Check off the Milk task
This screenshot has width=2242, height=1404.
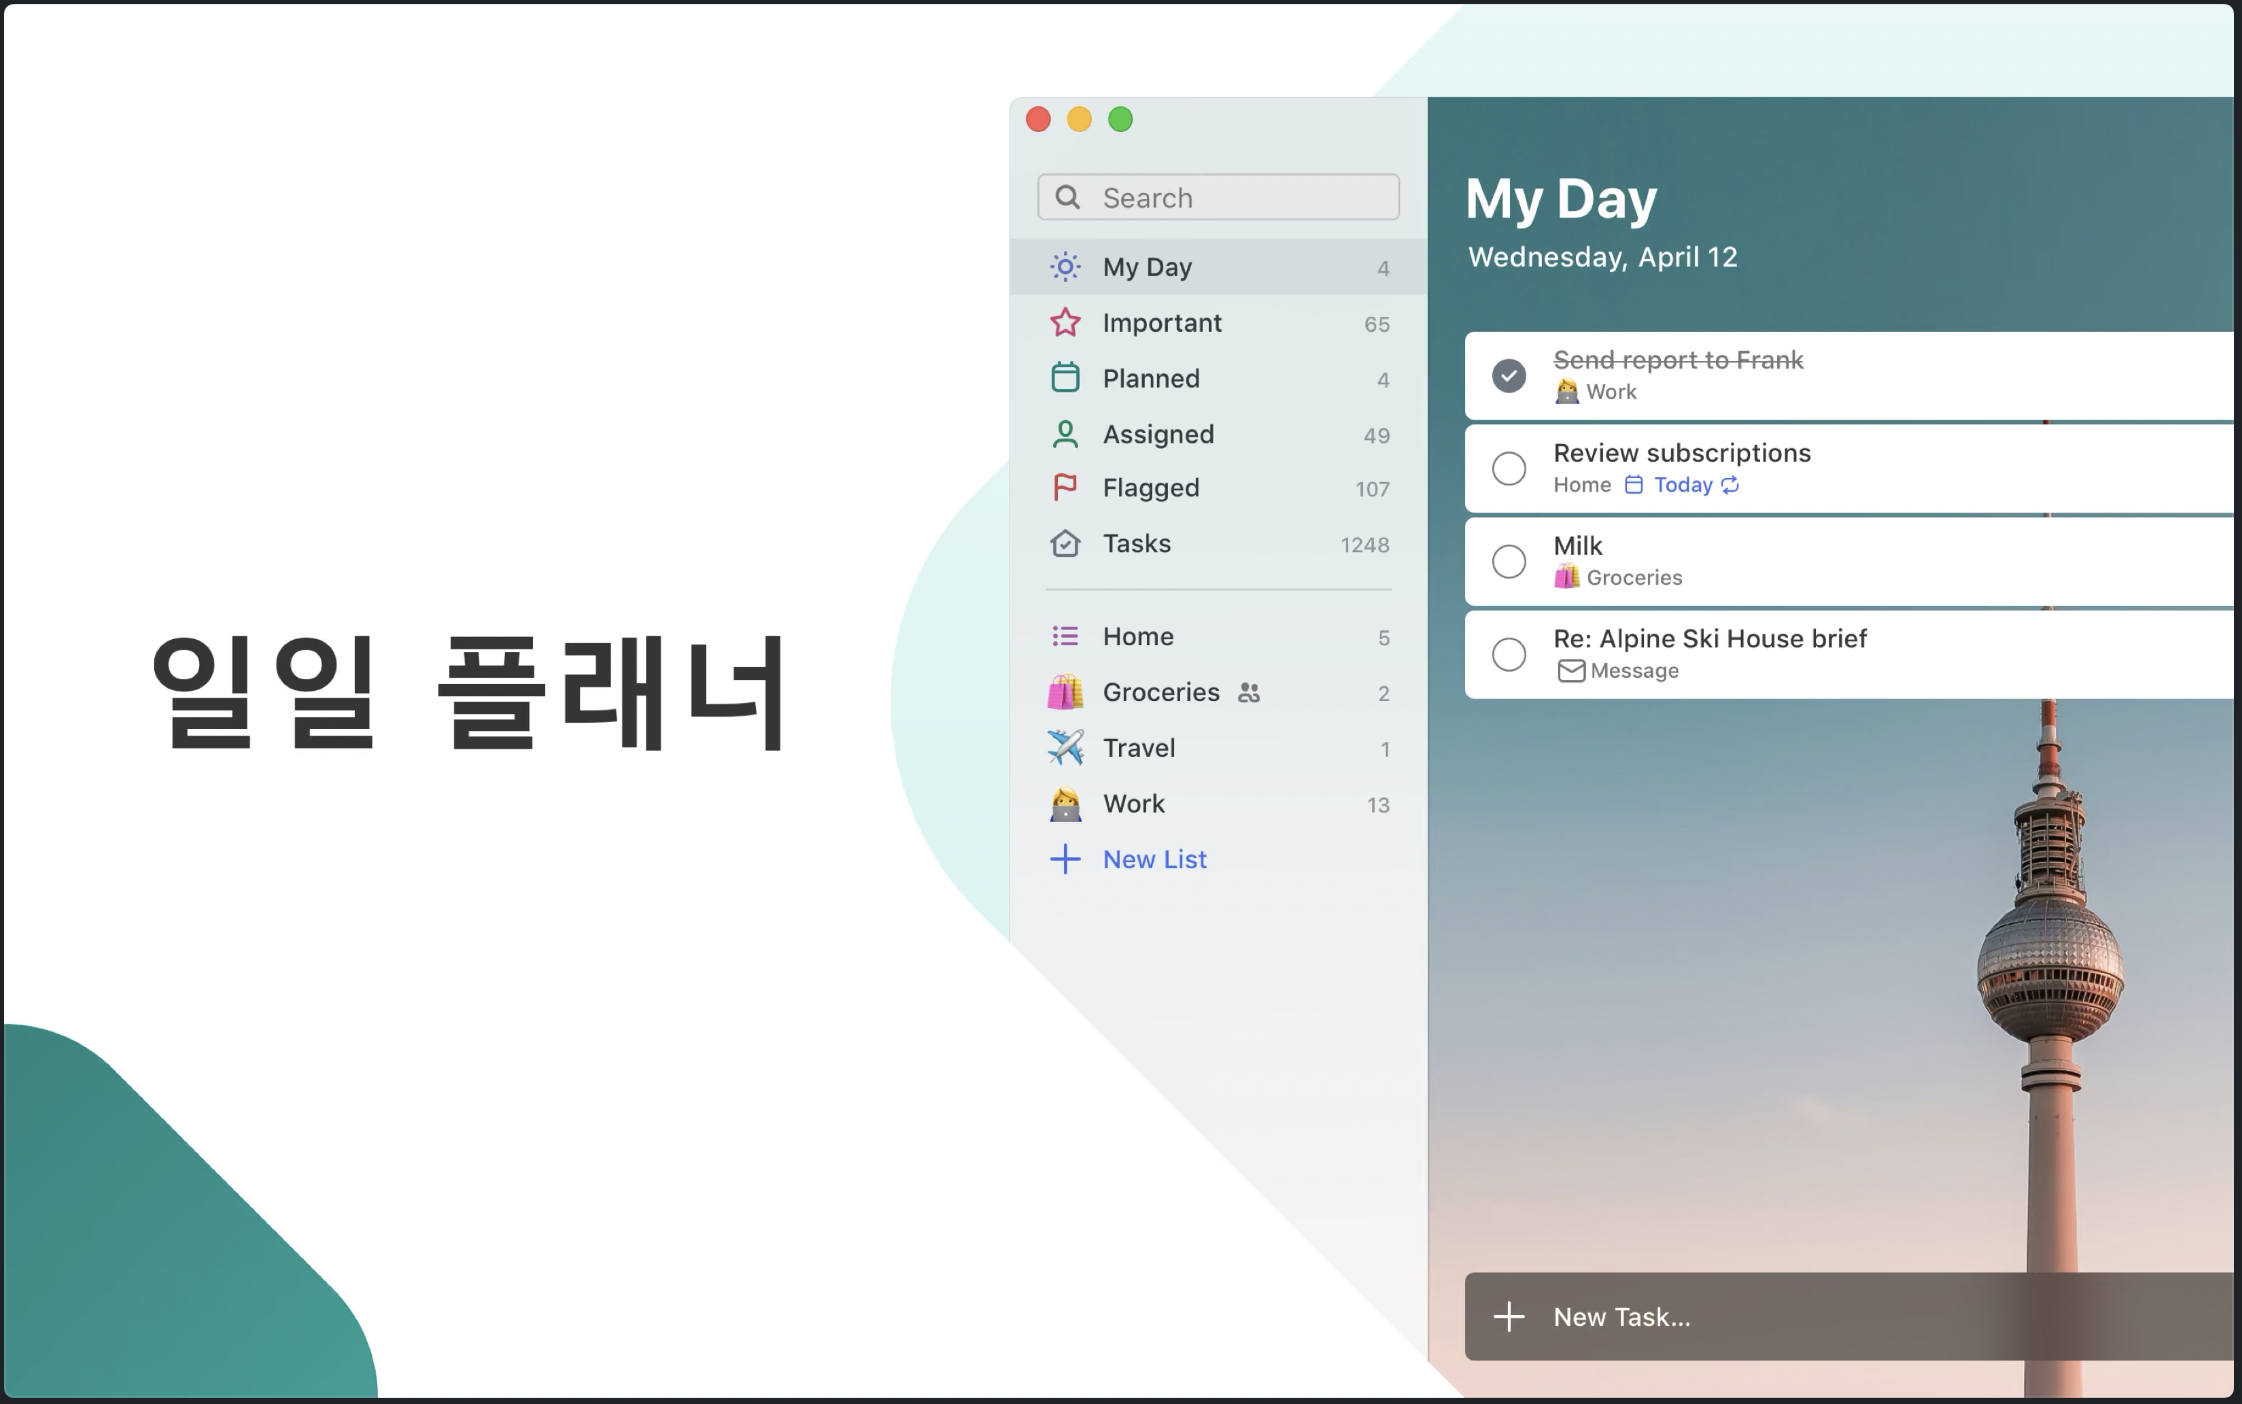(1509, 561)
